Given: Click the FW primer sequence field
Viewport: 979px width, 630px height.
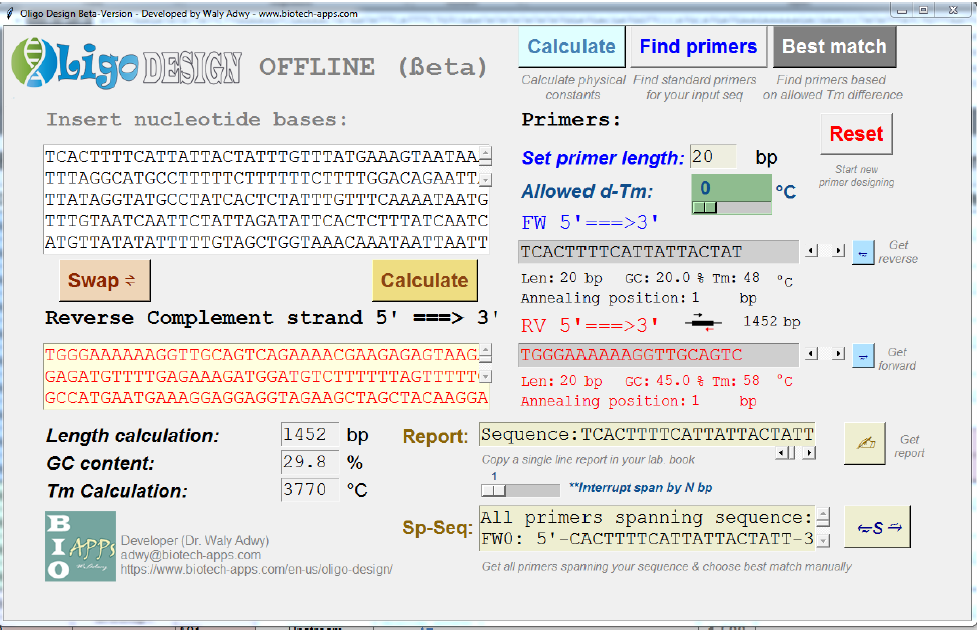Looking at the screenshot, I should pyautogui.click(x=658, y=252).
